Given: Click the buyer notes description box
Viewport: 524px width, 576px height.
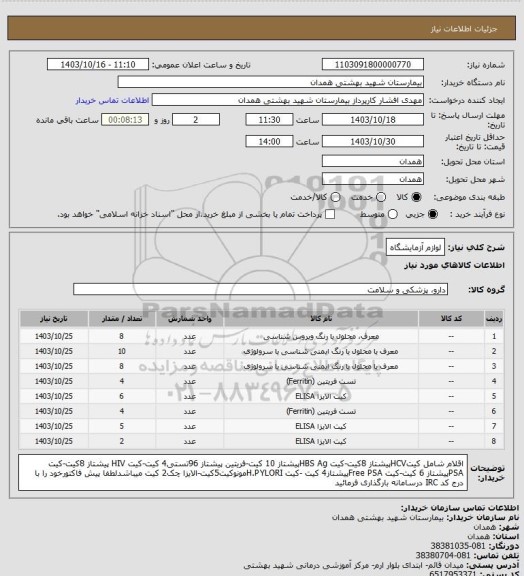Looking at the screenshot, I should point(243,472).
